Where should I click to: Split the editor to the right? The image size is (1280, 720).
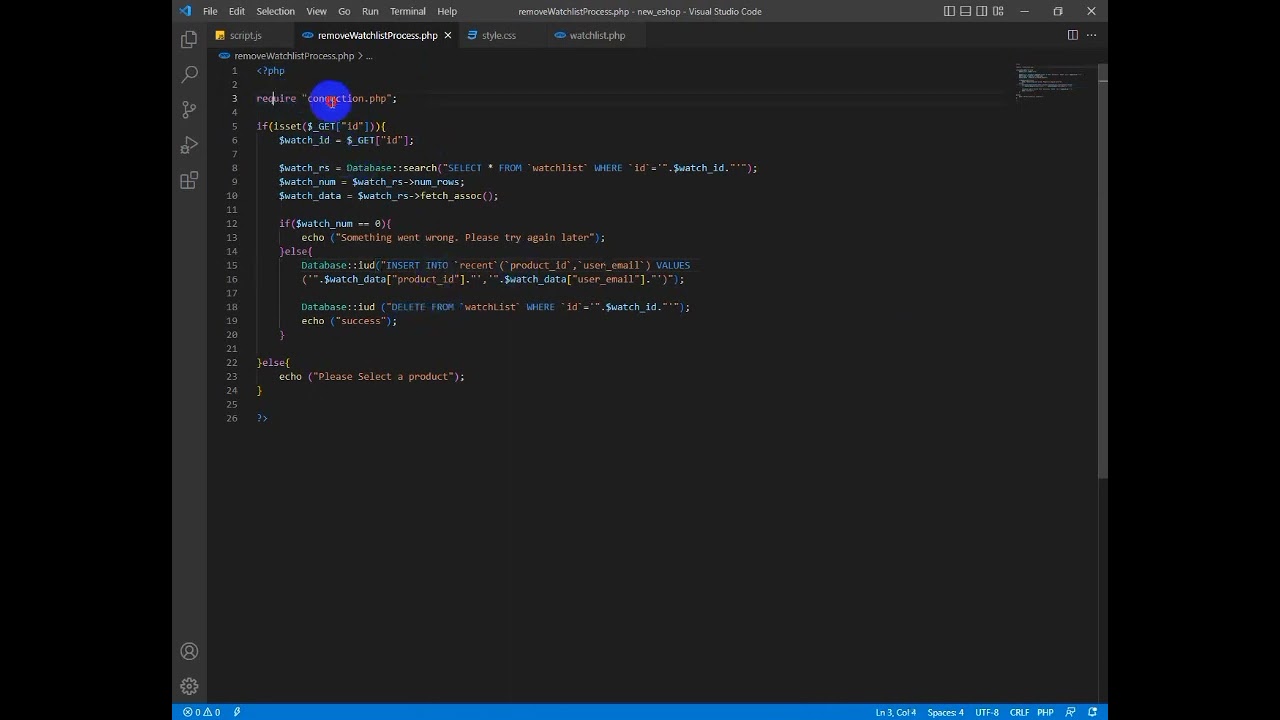point(1072,35)
